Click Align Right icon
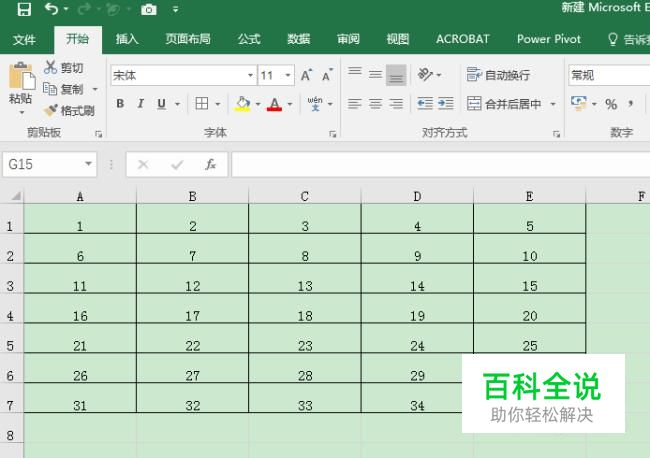Image resolution: width=650 pixels, height=458 pixels. [396, 104]
